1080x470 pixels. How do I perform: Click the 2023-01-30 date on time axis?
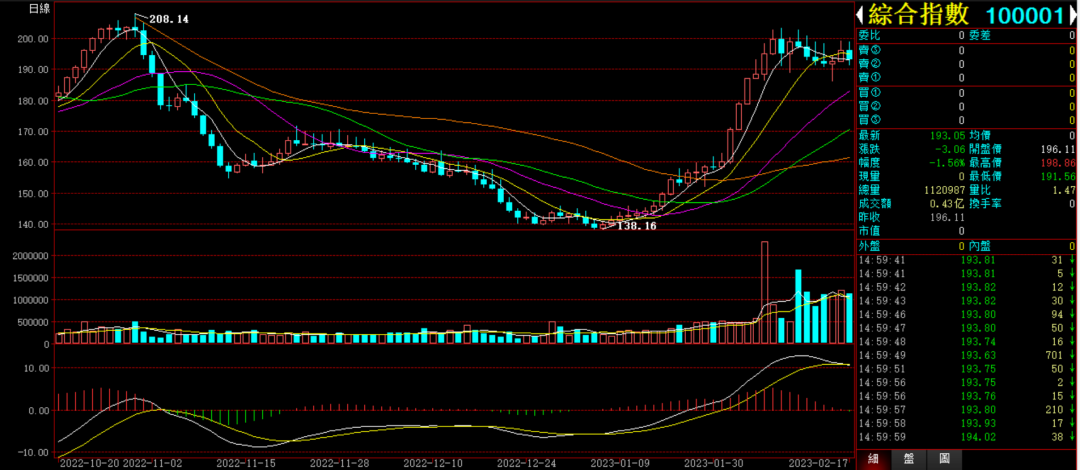716,463
